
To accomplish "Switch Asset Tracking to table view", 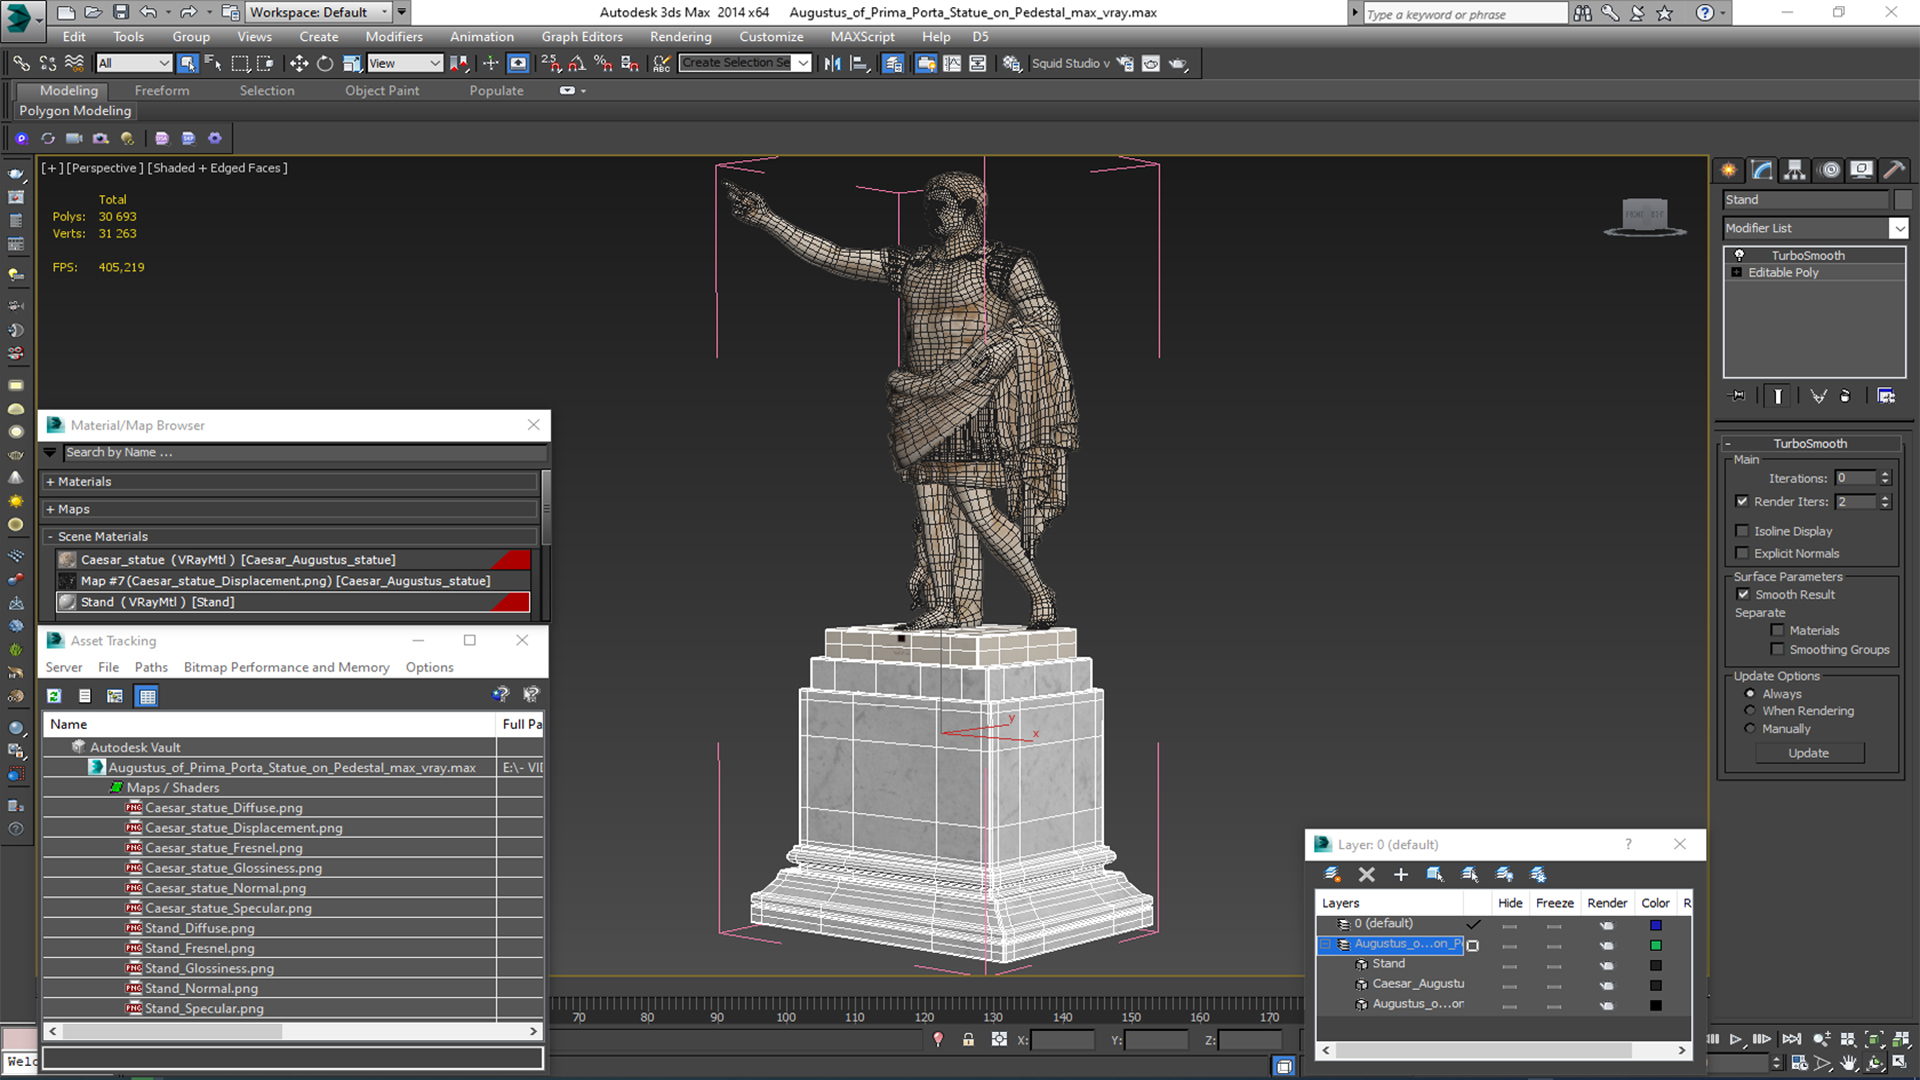I will [147, 696].
